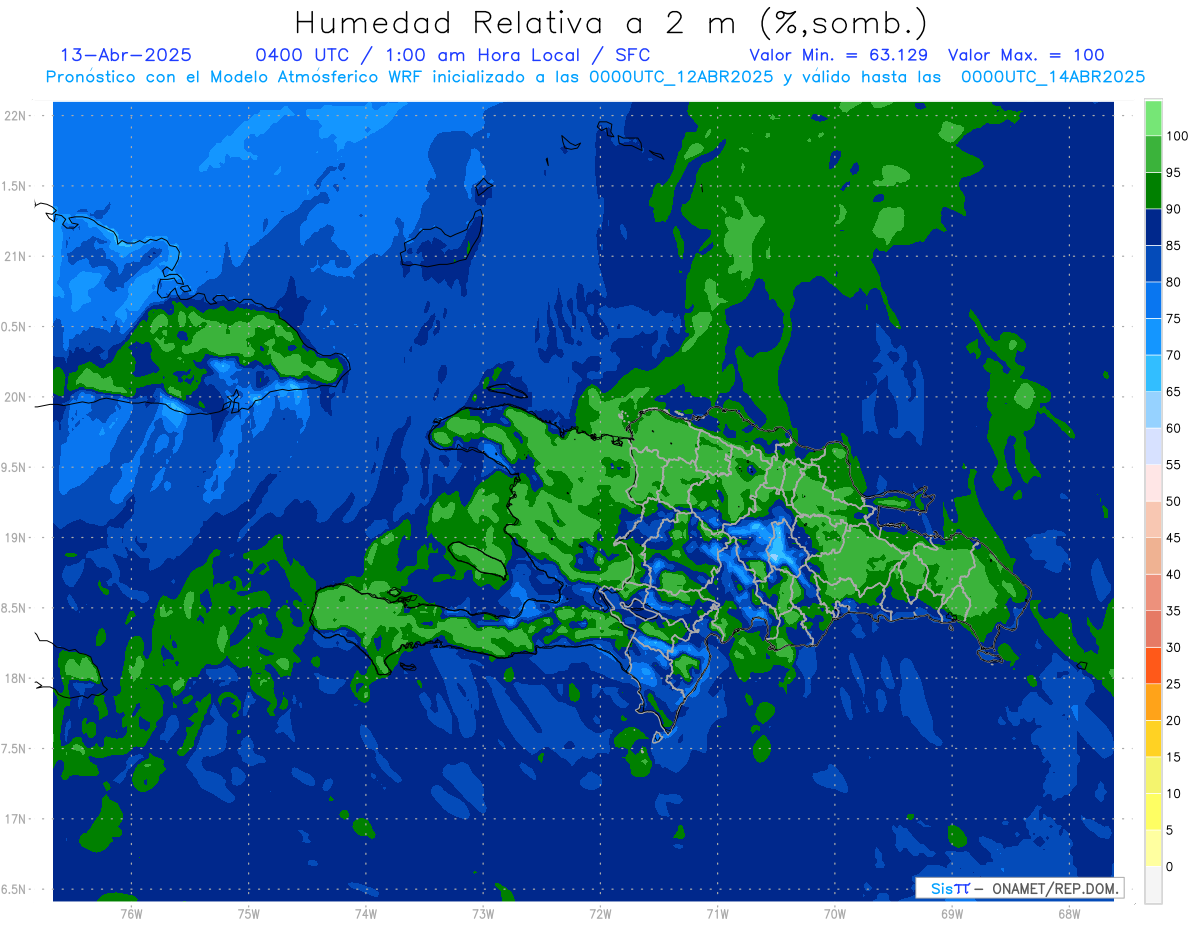Click the '76W' longitude label
Screen dimensions: 1200x927
[131, 914]
